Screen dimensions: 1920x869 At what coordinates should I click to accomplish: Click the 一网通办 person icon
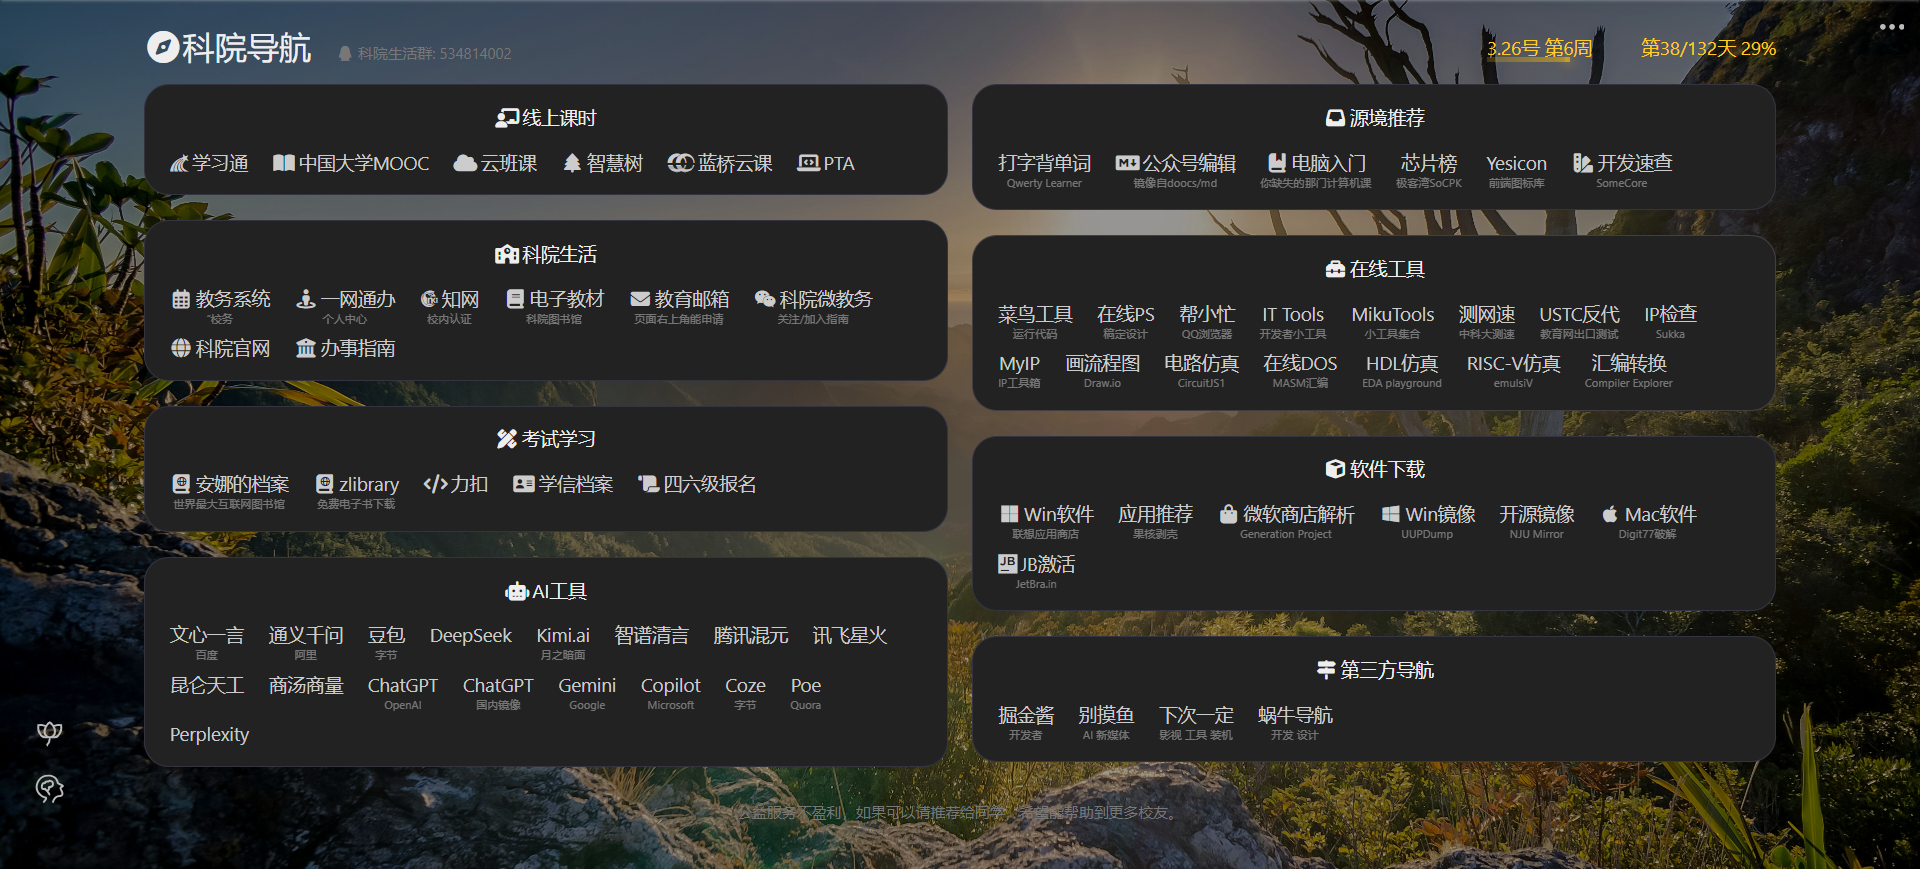306,299
